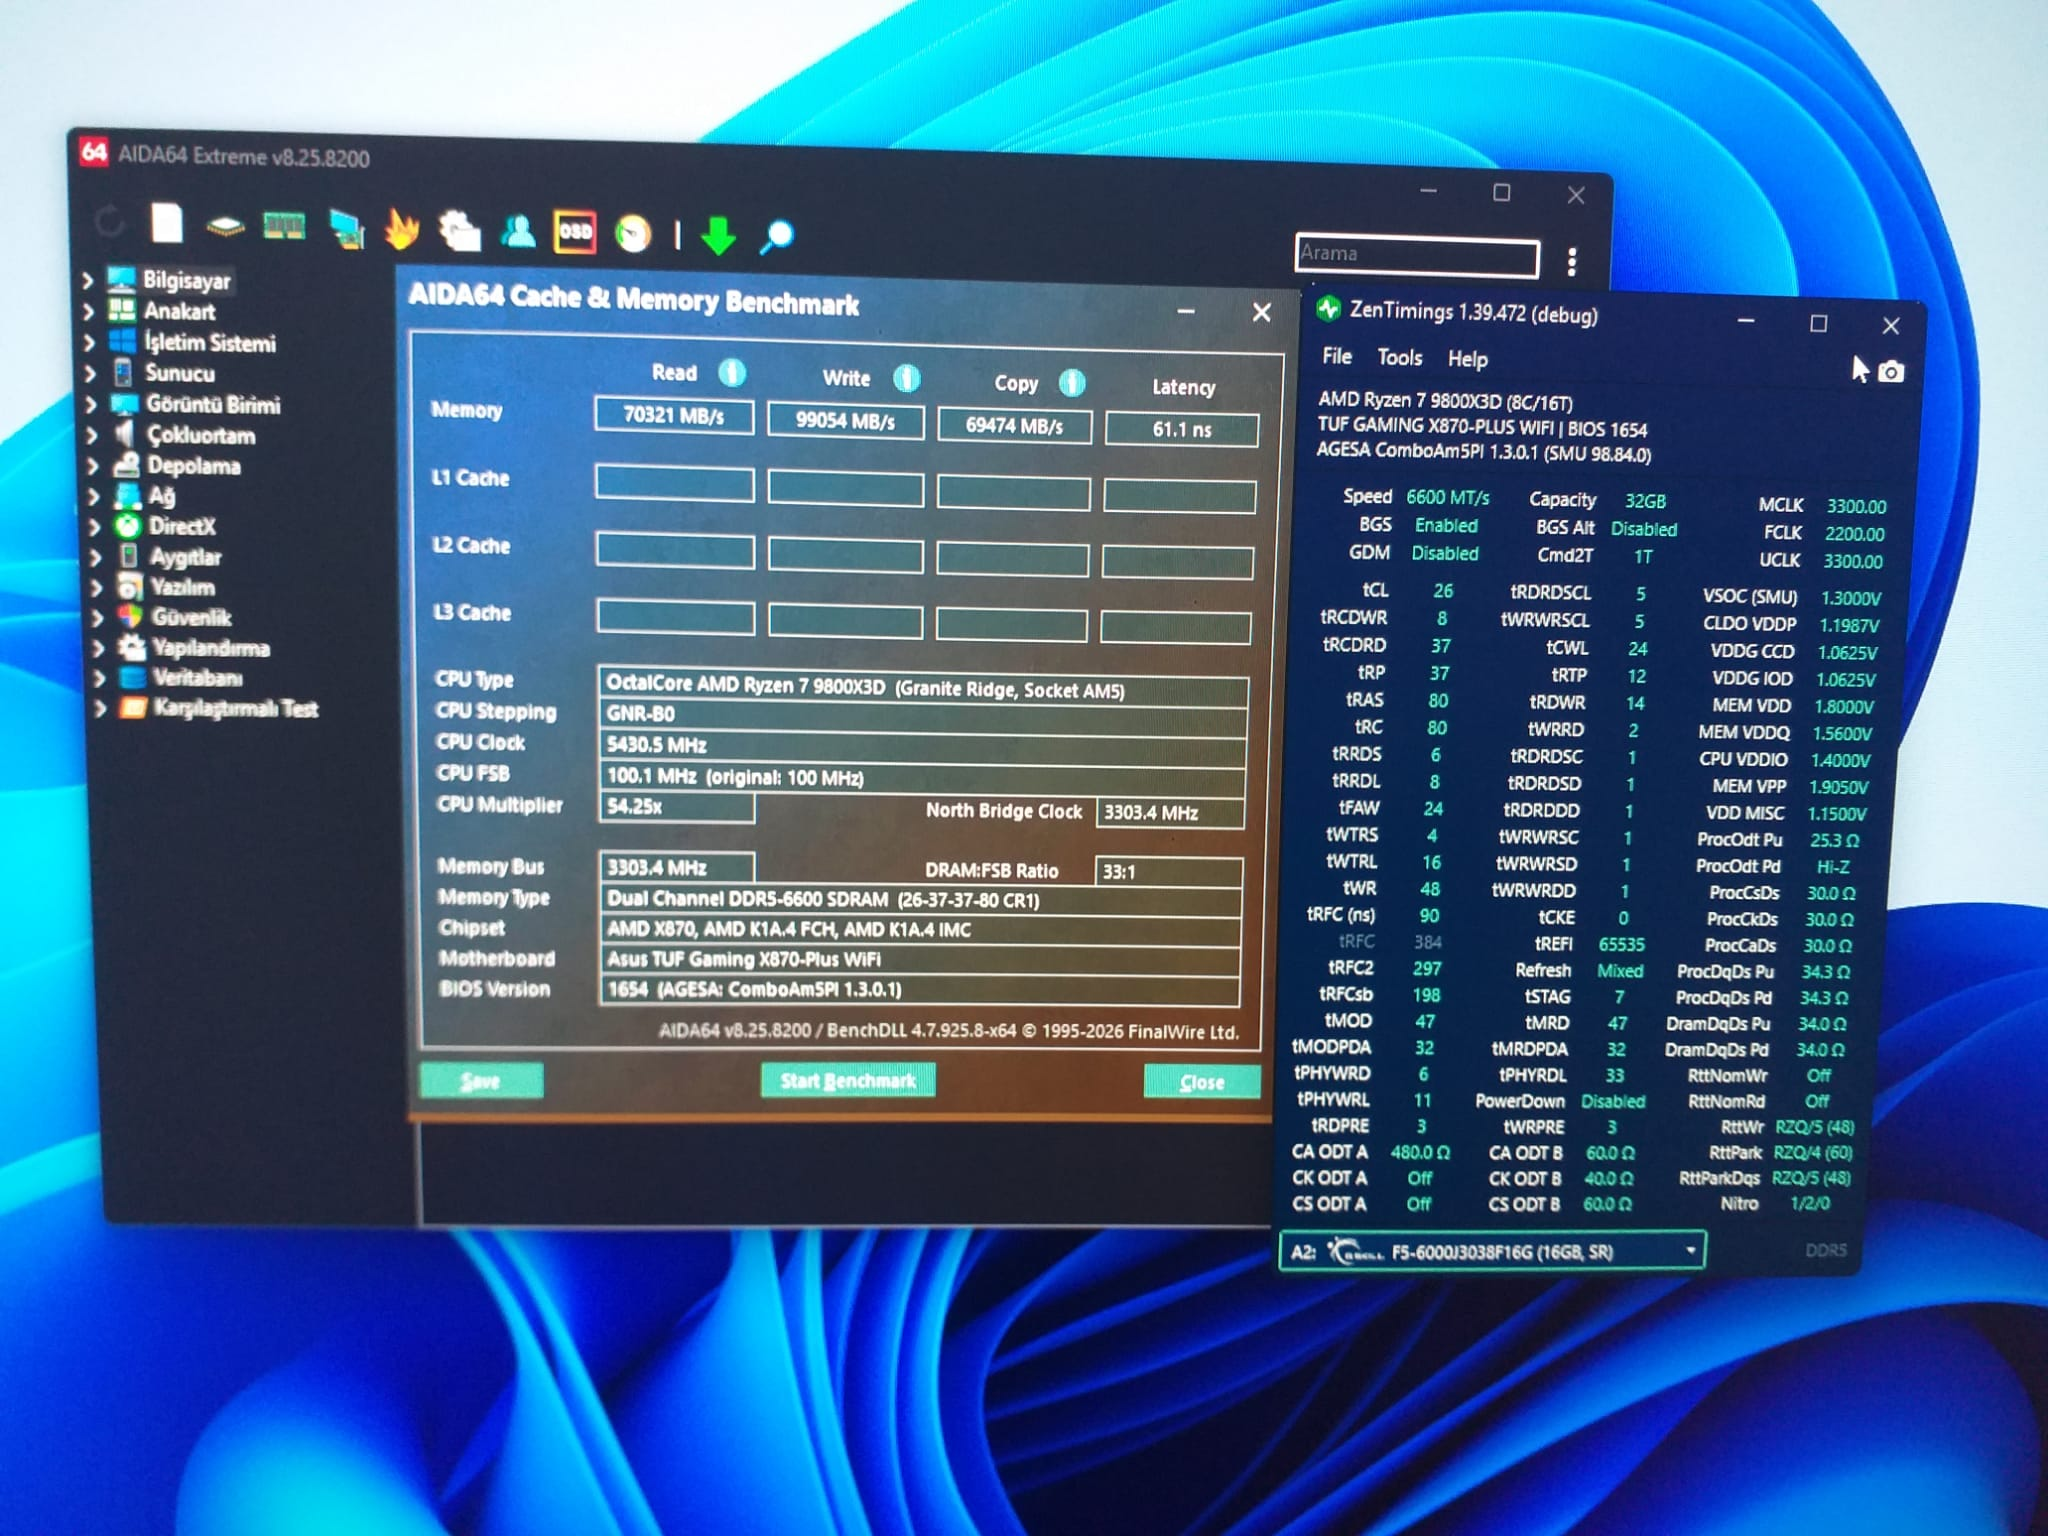Click the user silhouette toolbar icon
The image size is (2048, 1536).
point(518,231)
